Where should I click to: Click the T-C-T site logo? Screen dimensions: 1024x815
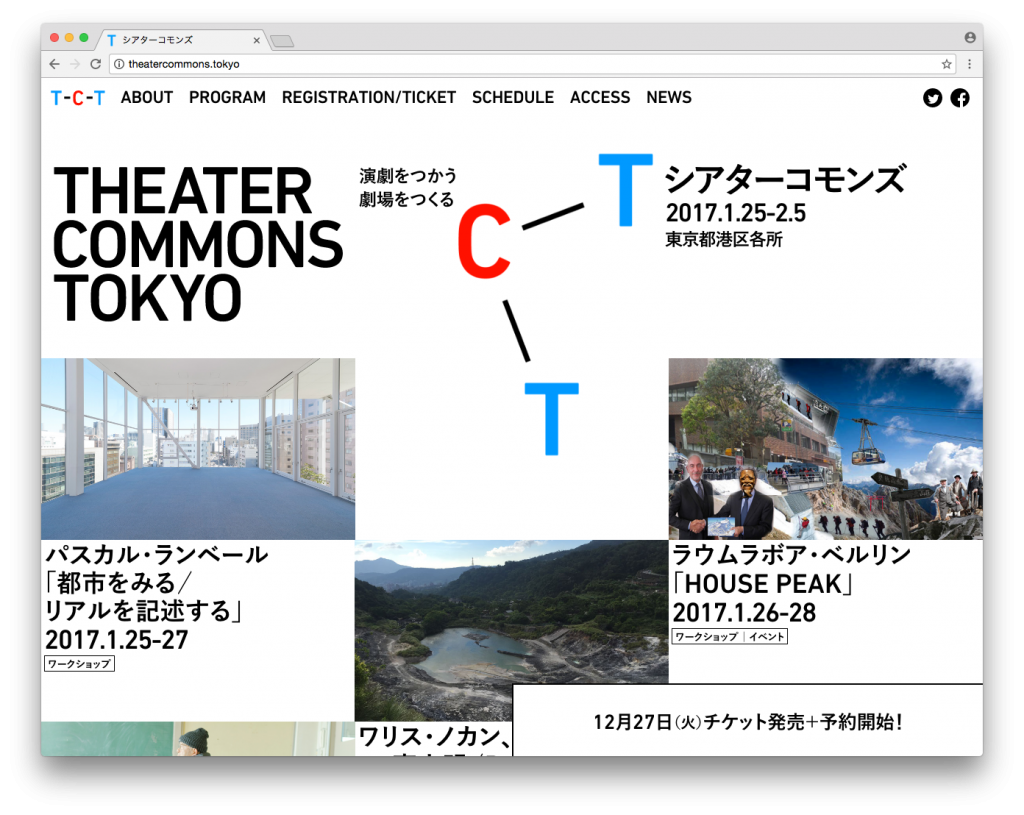click(78, 98)
